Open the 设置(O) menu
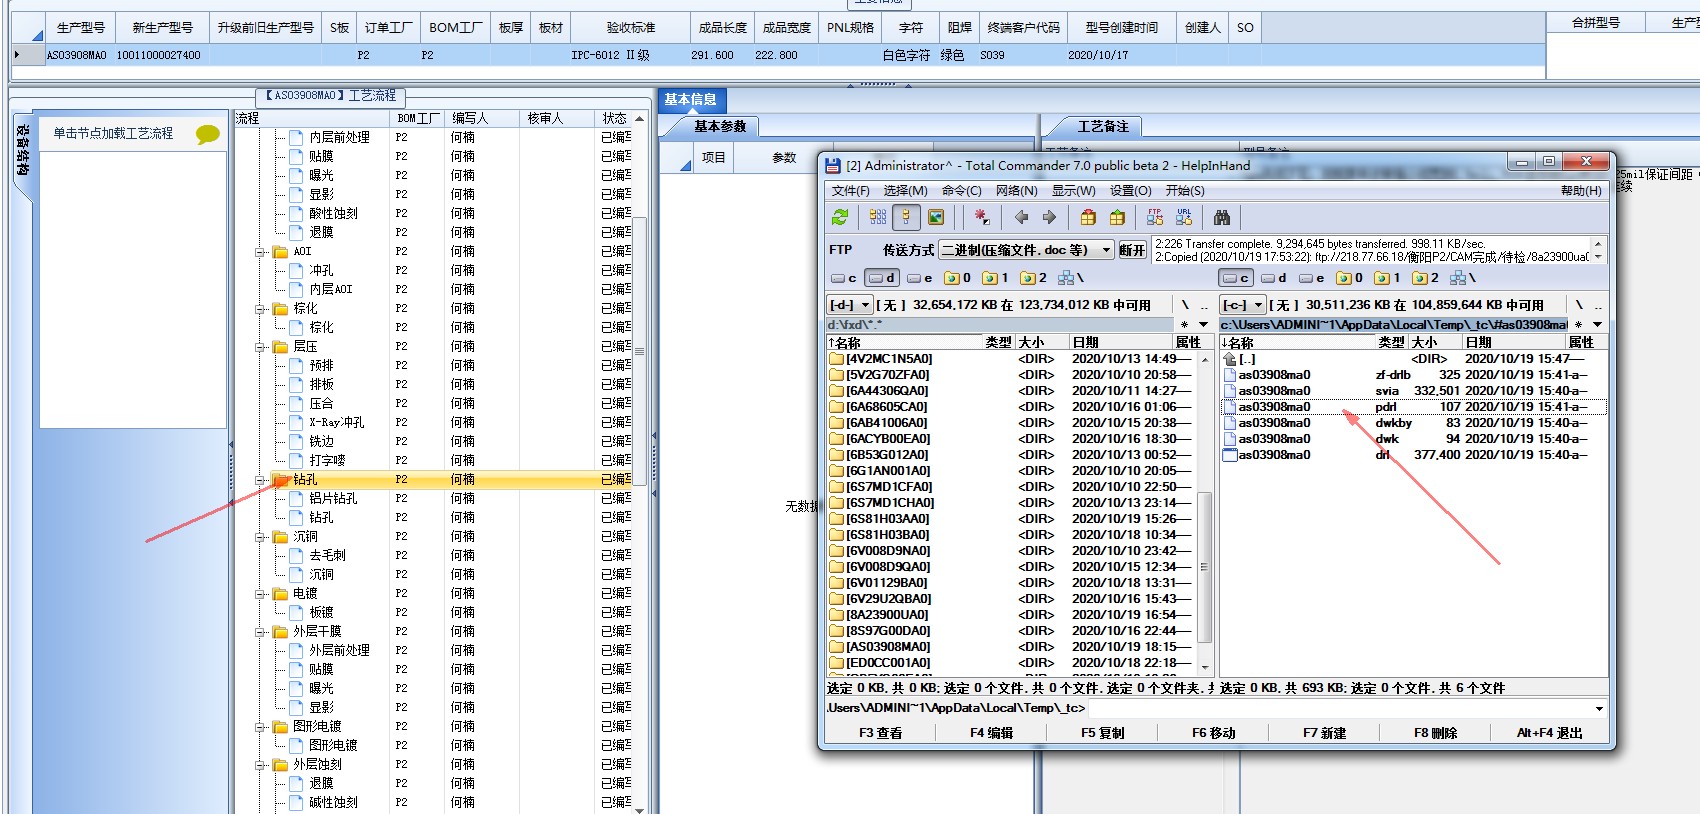This screenshot has width=1700, height=814. [1130, 191]
